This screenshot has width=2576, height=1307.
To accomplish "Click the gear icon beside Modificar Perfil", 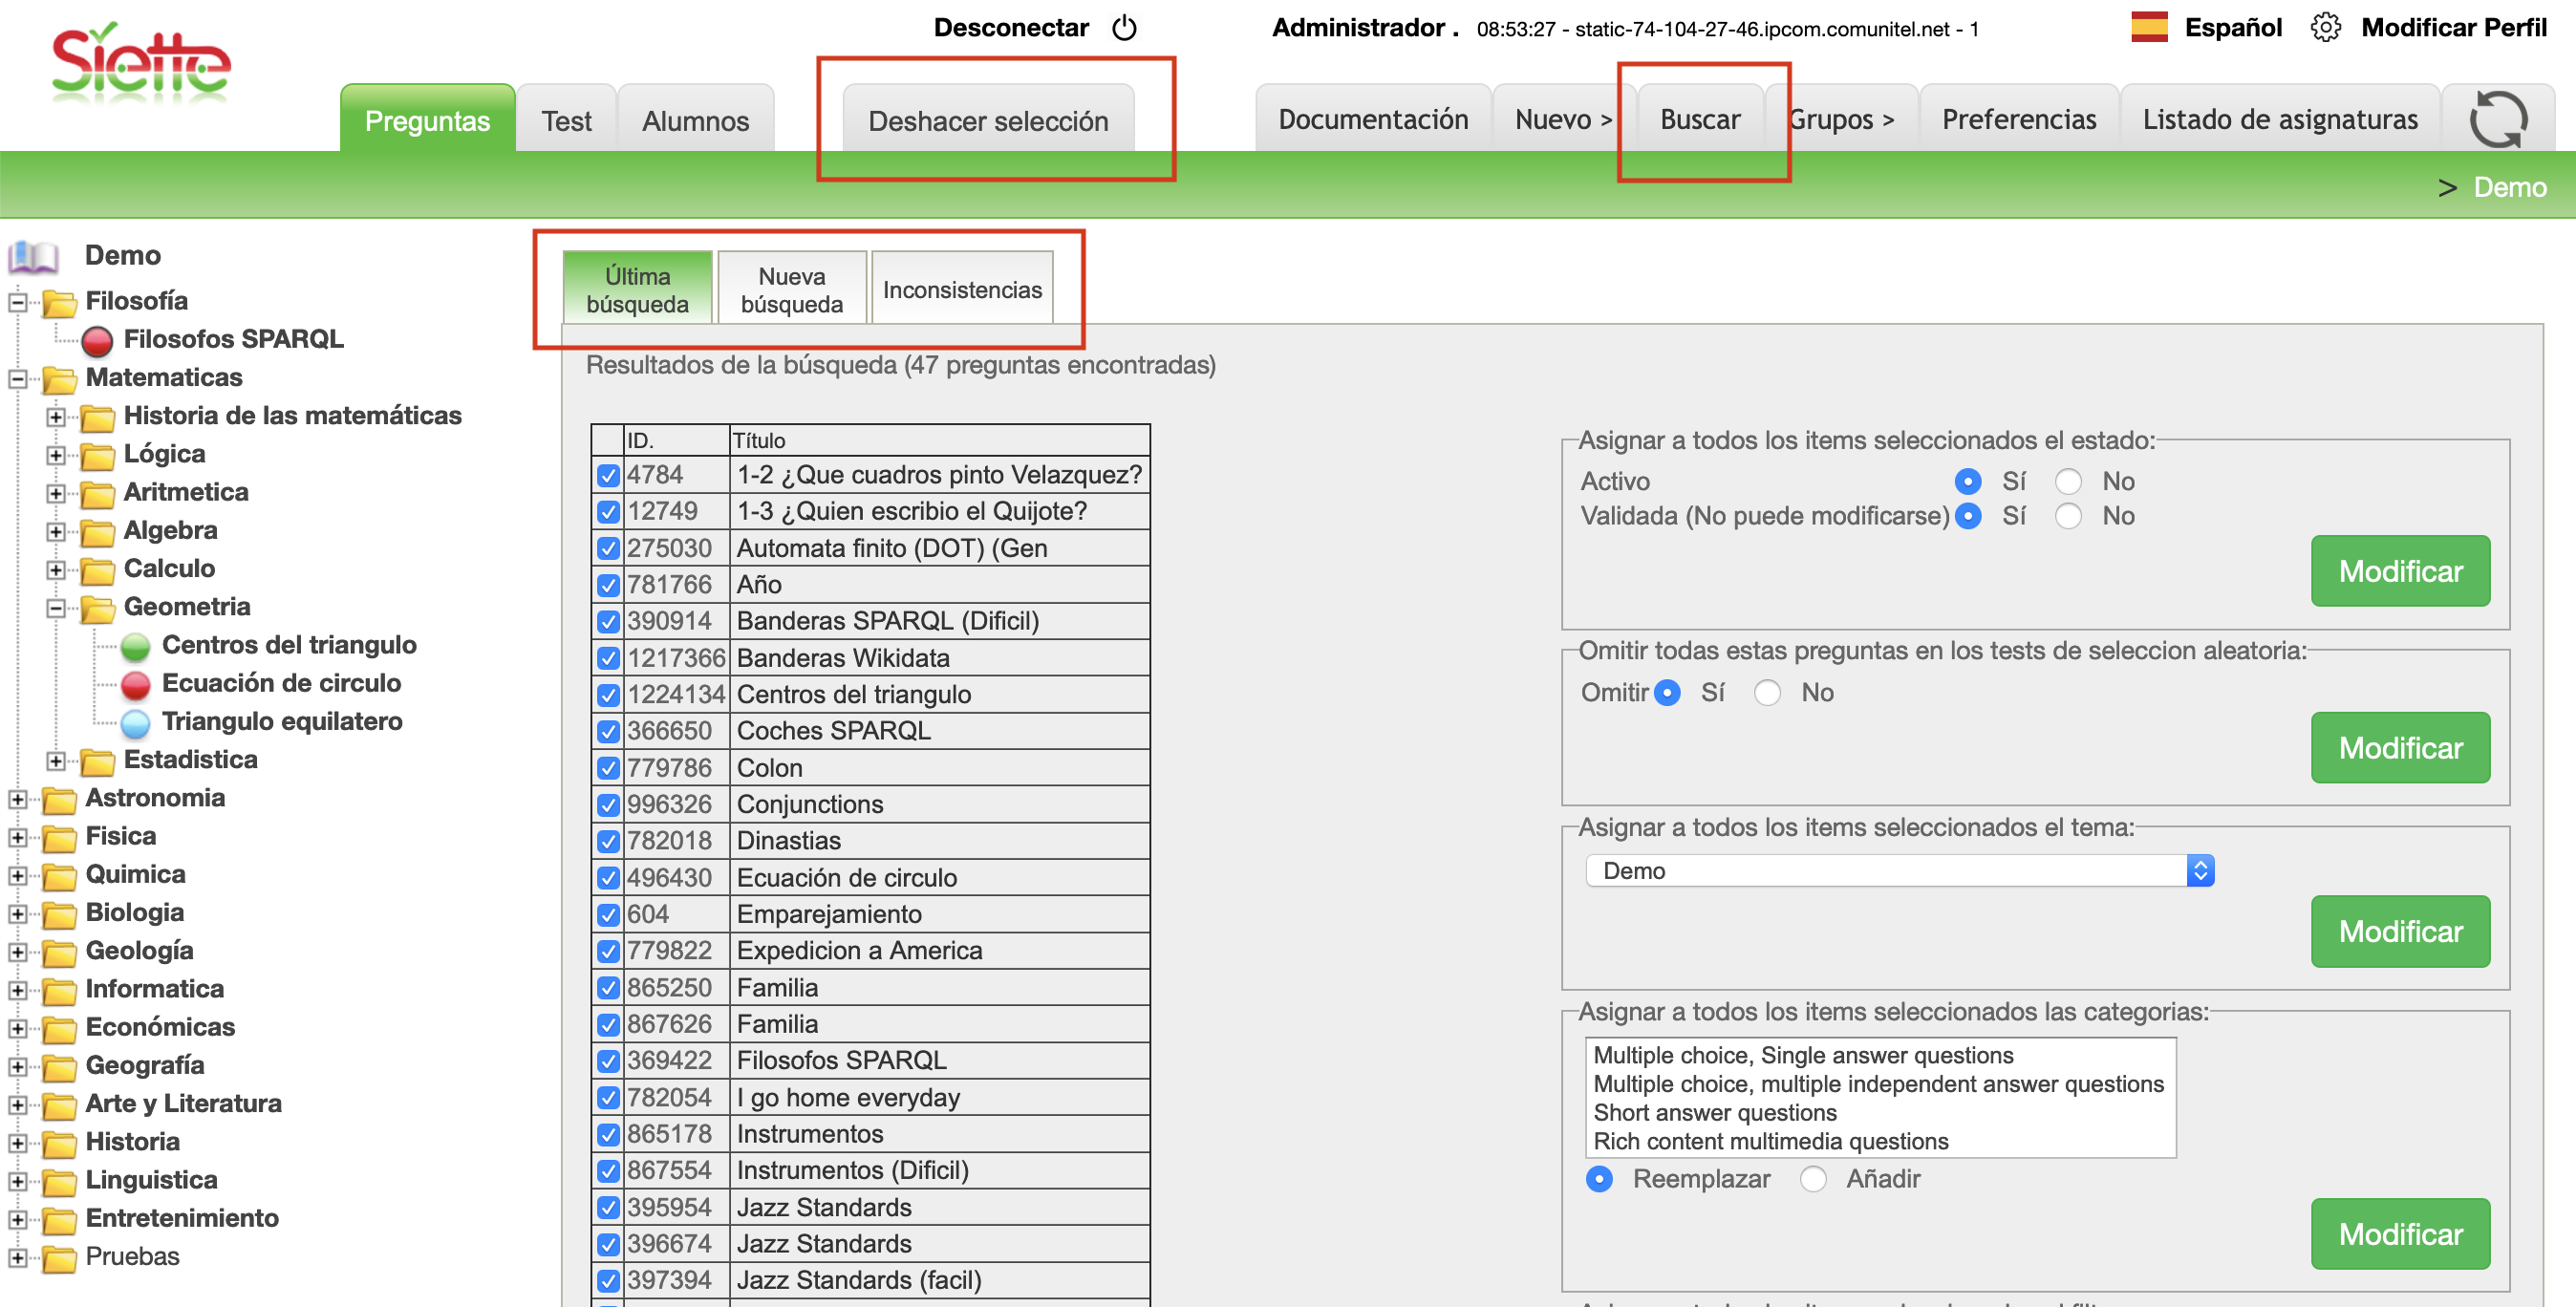I will click(2325, 28).
